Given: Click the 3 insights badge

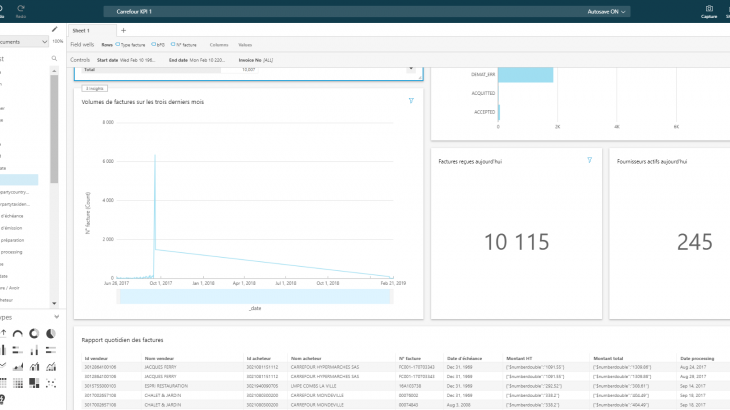Looking at the screenshot, I should [96, 89].
